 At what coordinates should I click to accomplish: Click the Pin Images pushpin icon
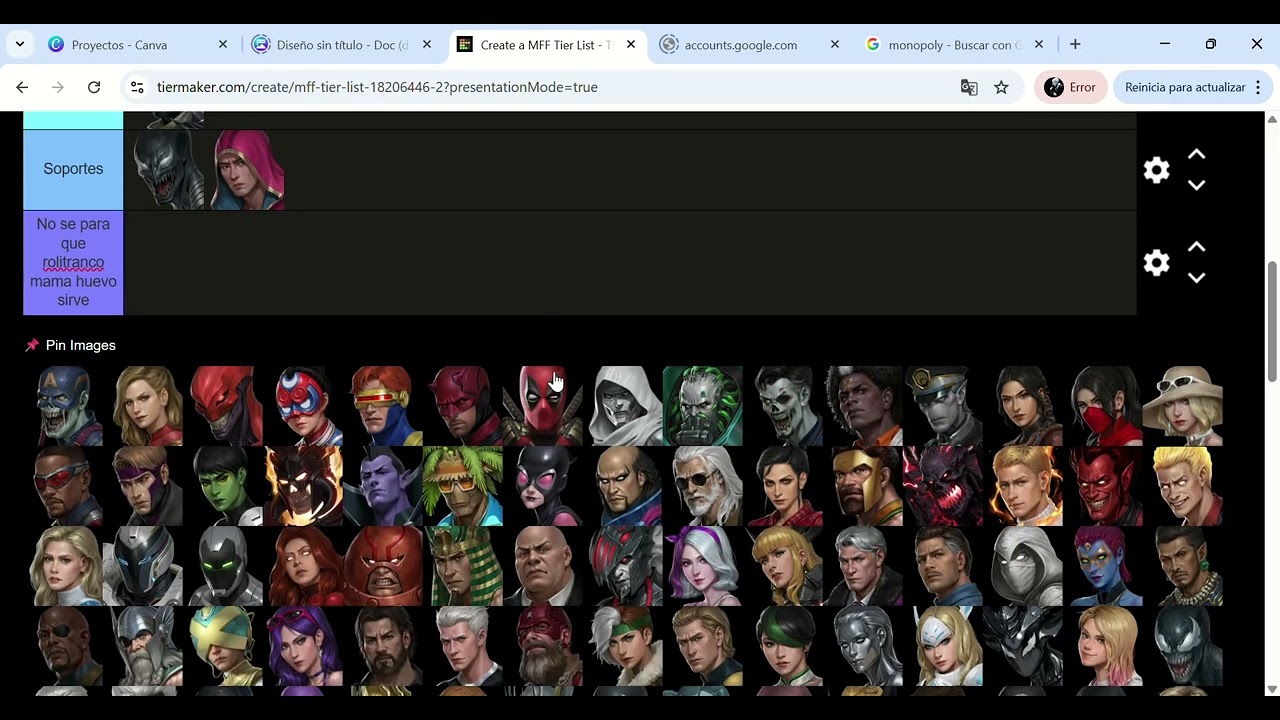coord(32,345)
